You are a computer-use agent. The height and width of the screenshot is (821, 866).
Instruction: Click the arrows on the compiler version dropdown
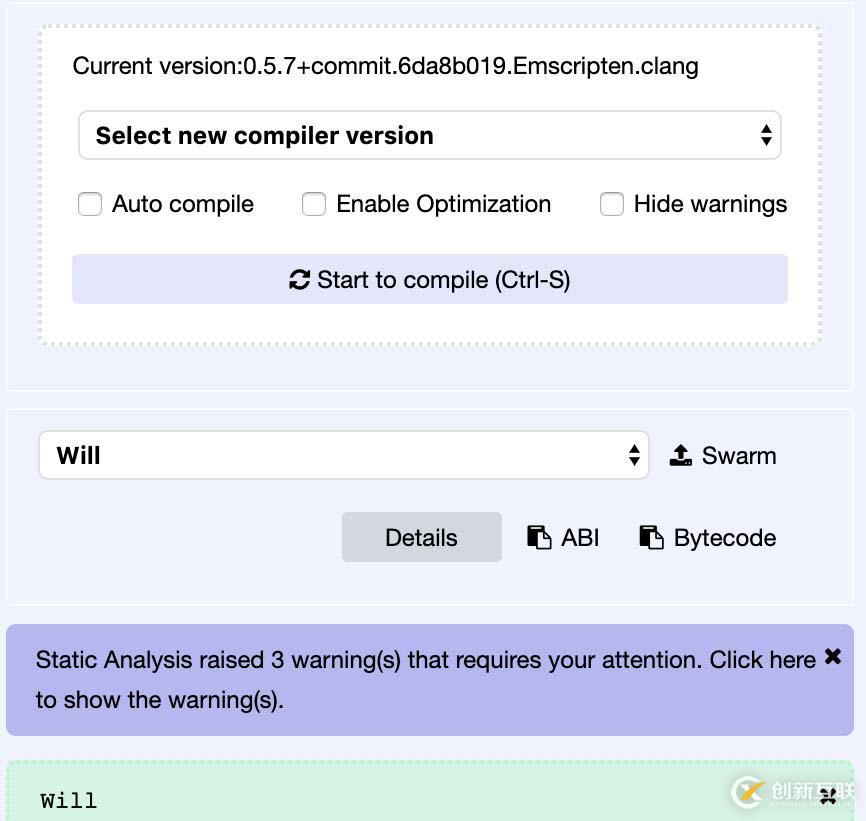click(766, 136)
